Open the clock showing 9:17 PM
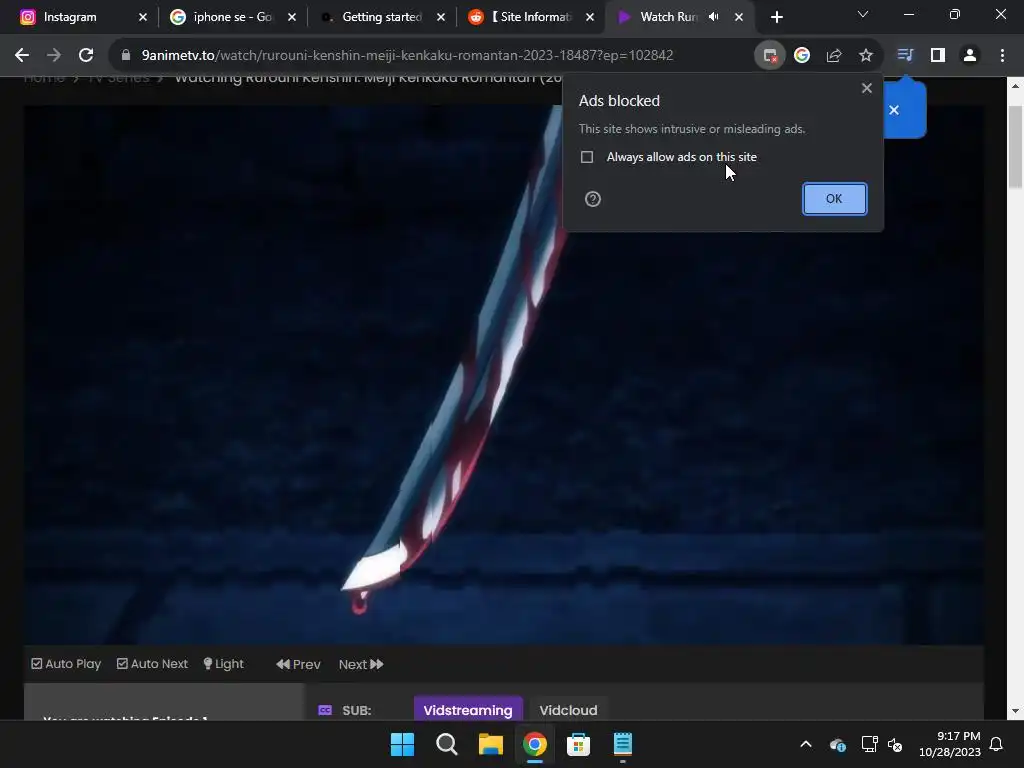Viewport: 1024px width, 768px height. click(950, 744)
